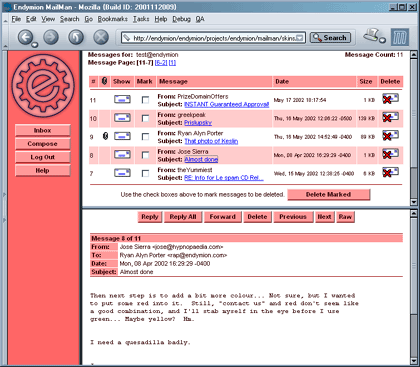This screenshot has height=367, width=420.
Task: Open the Bookmarks menu
Action: [113, 19]
